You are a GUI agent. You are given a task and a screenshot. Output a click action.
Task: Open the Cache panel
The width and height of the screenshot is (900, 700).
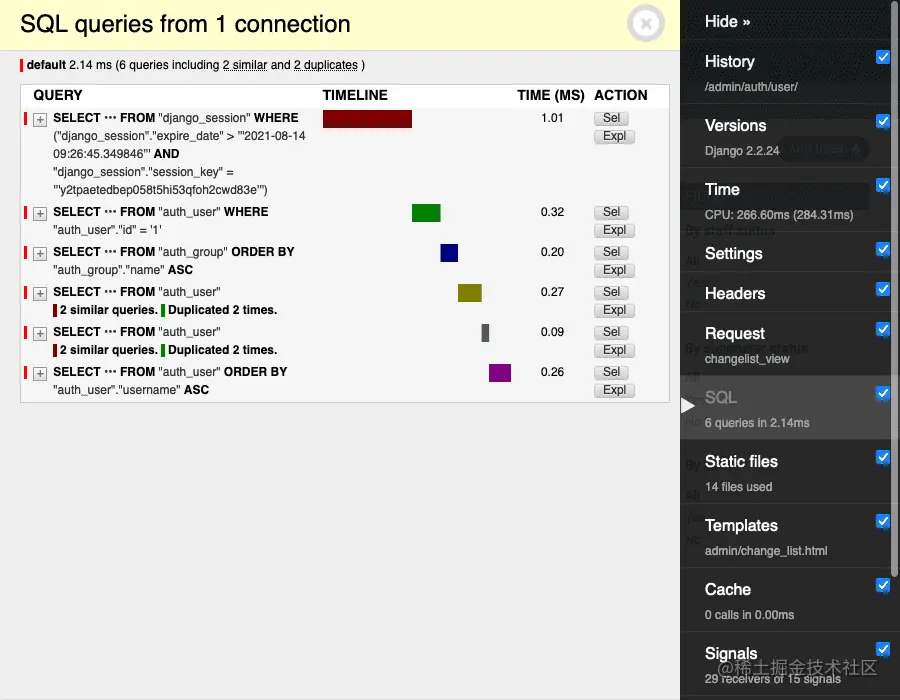point(728,589)
